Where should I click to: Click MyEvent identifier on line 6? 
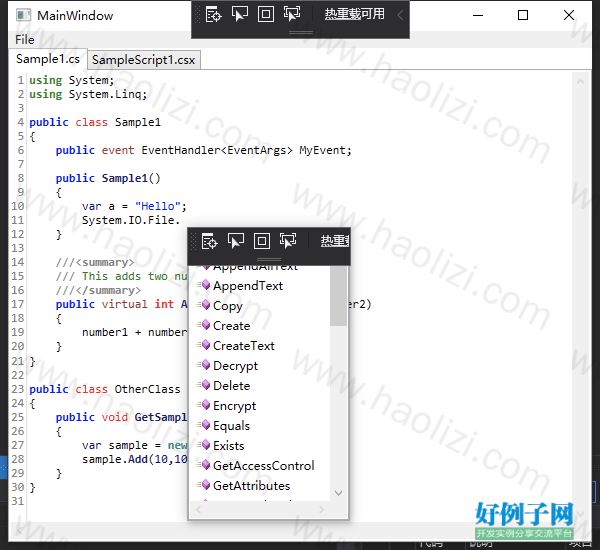323,150
